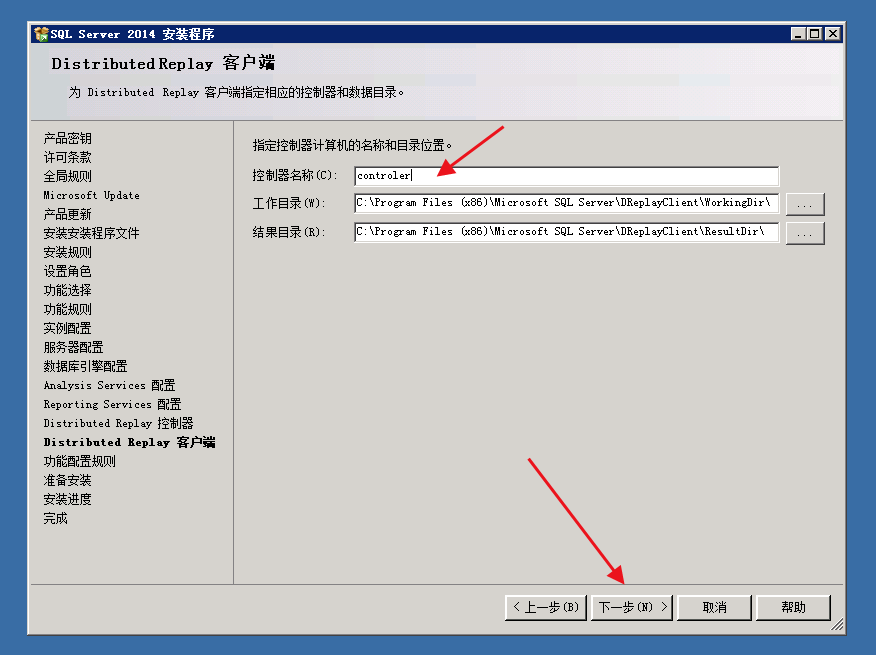Select Analysis Services 配置 step
Screen dimensions: 876x655
point(109,385)
